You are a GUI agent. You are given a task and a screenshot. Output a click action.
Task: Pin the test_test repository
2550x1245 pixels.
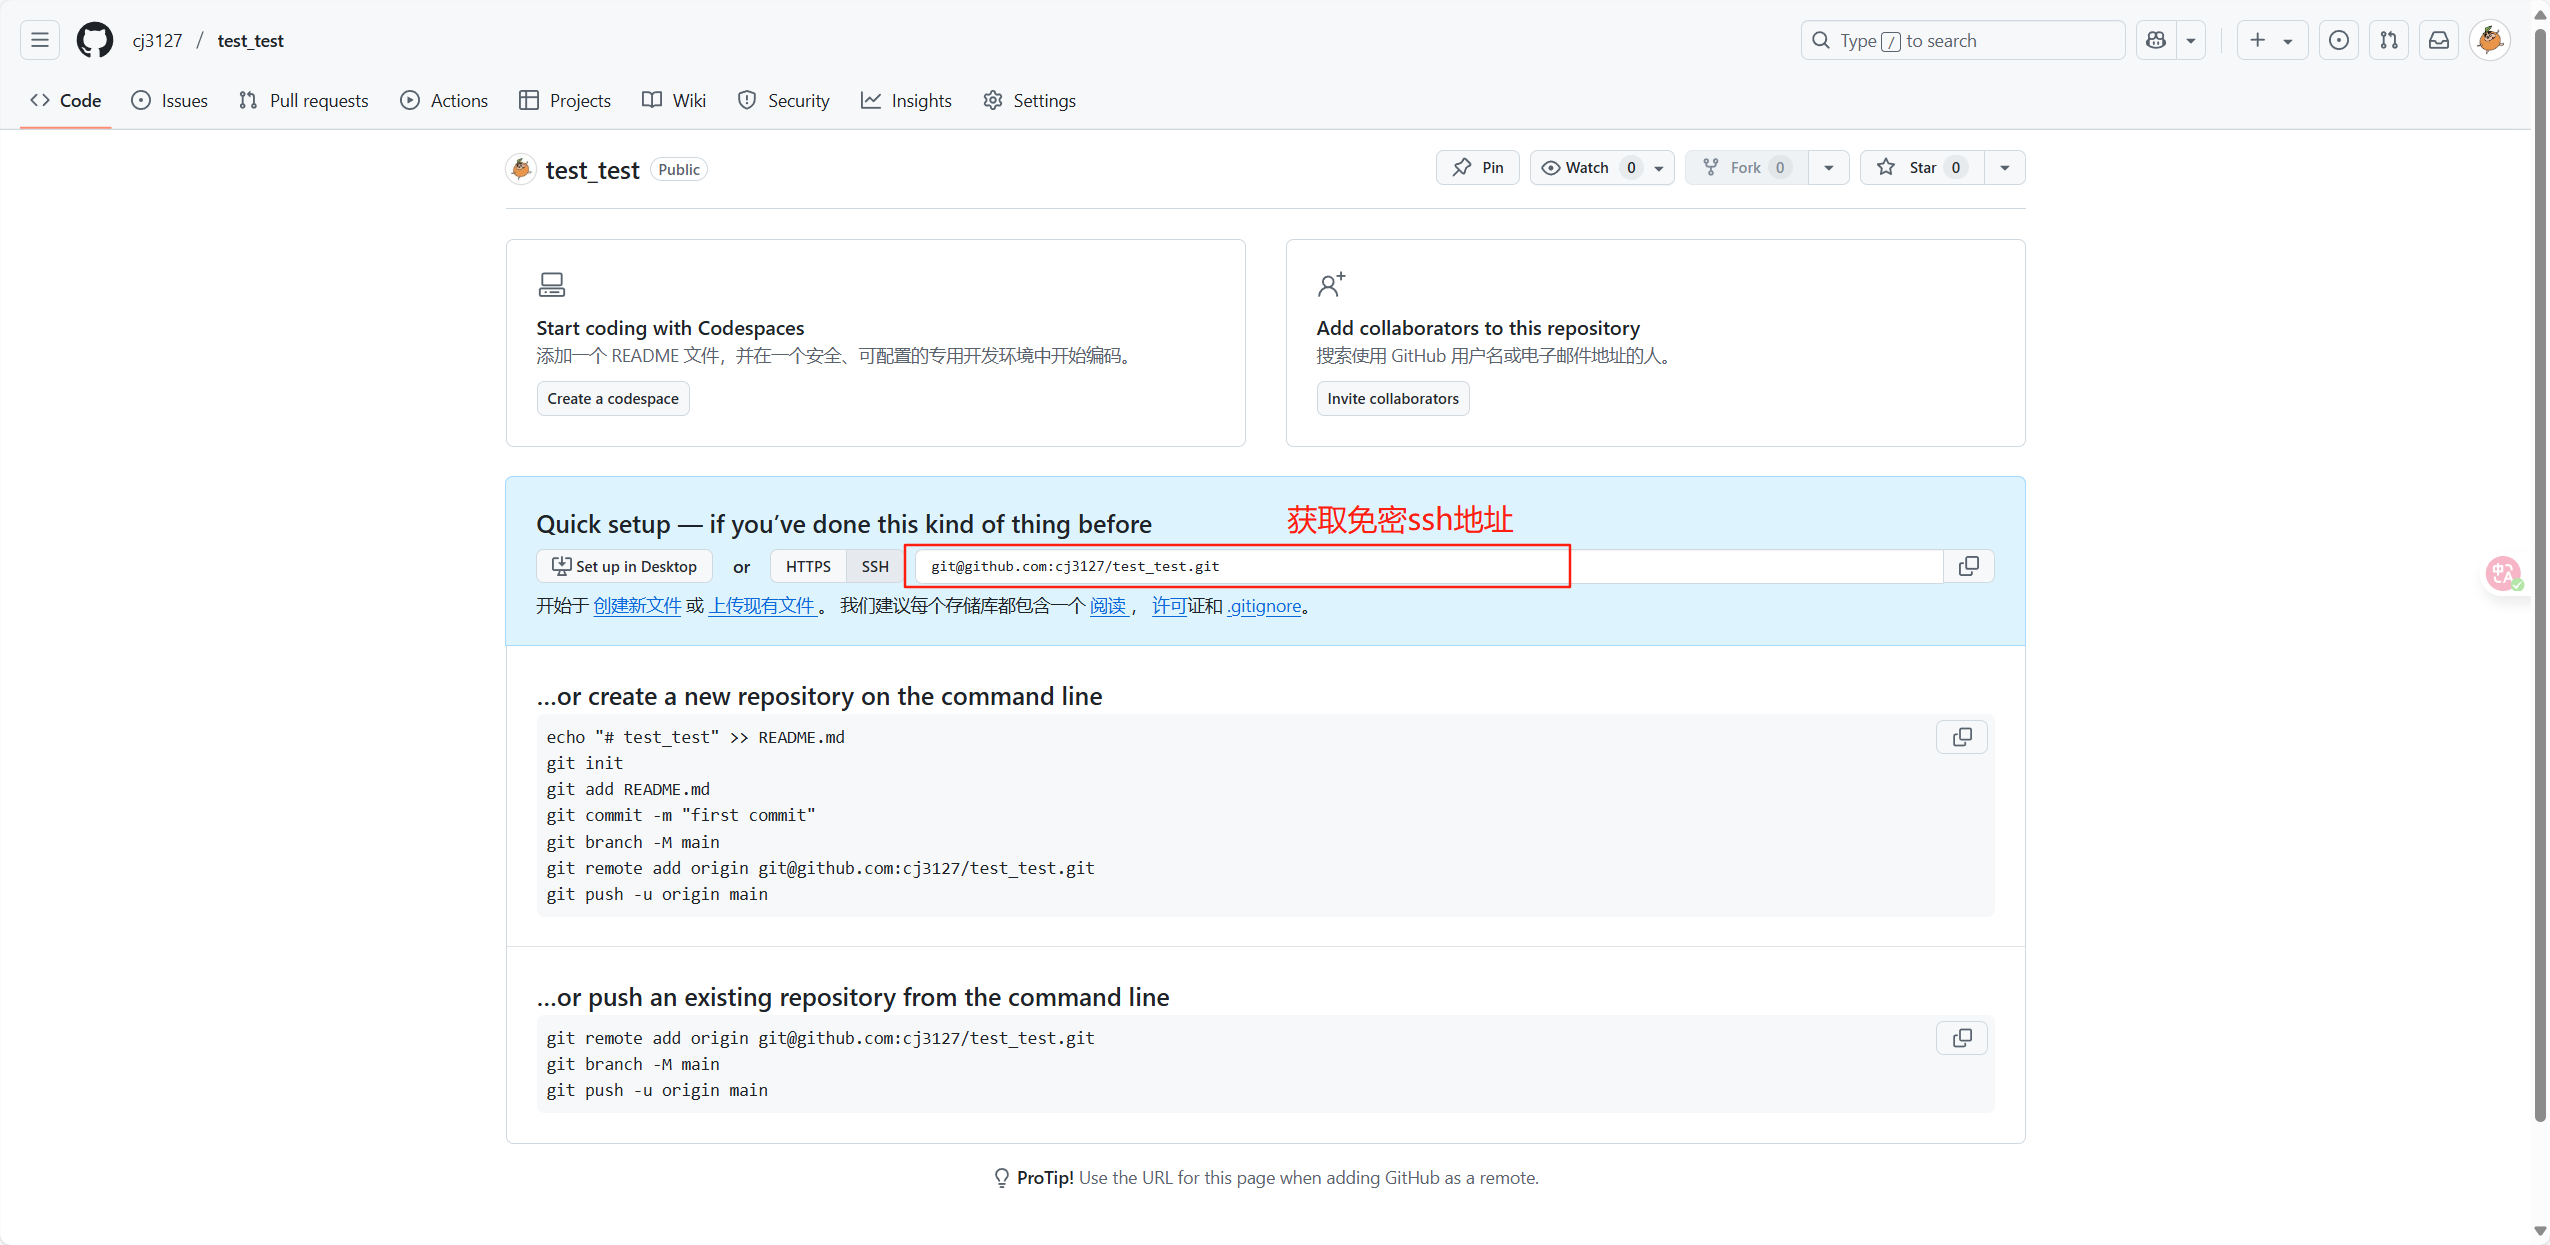click(x=1478, y=167)
